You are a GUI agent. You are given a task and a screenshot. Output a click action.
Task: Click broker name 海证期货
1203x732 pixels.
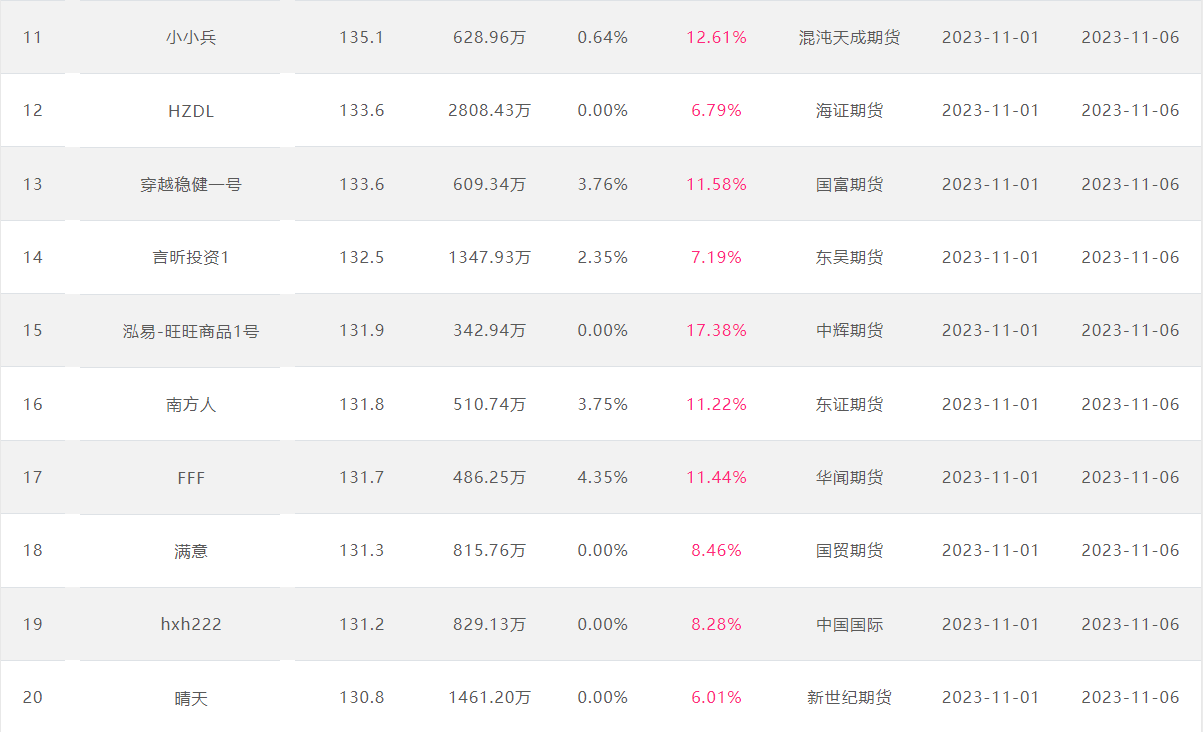[849, 111]
